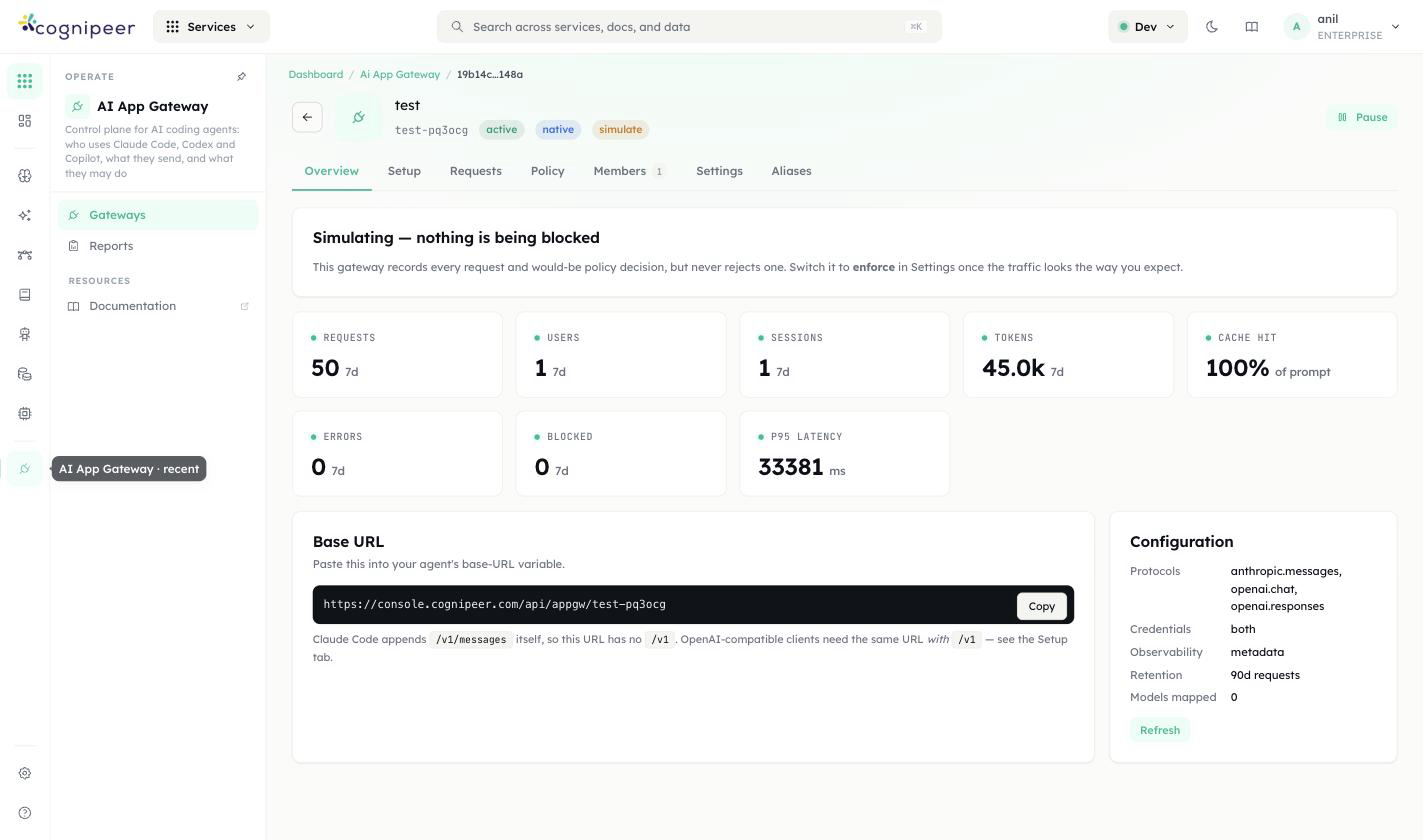Viewport: 1423px width, 840px height.
Task: Copy the base URL
Action: click(1041, 606)
